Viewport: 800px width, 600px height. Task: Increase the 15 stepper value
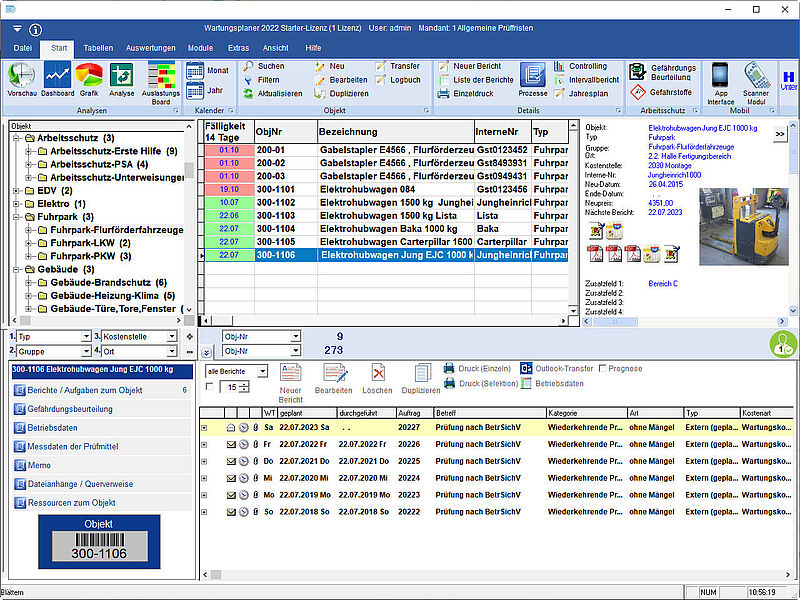[244, 385]
